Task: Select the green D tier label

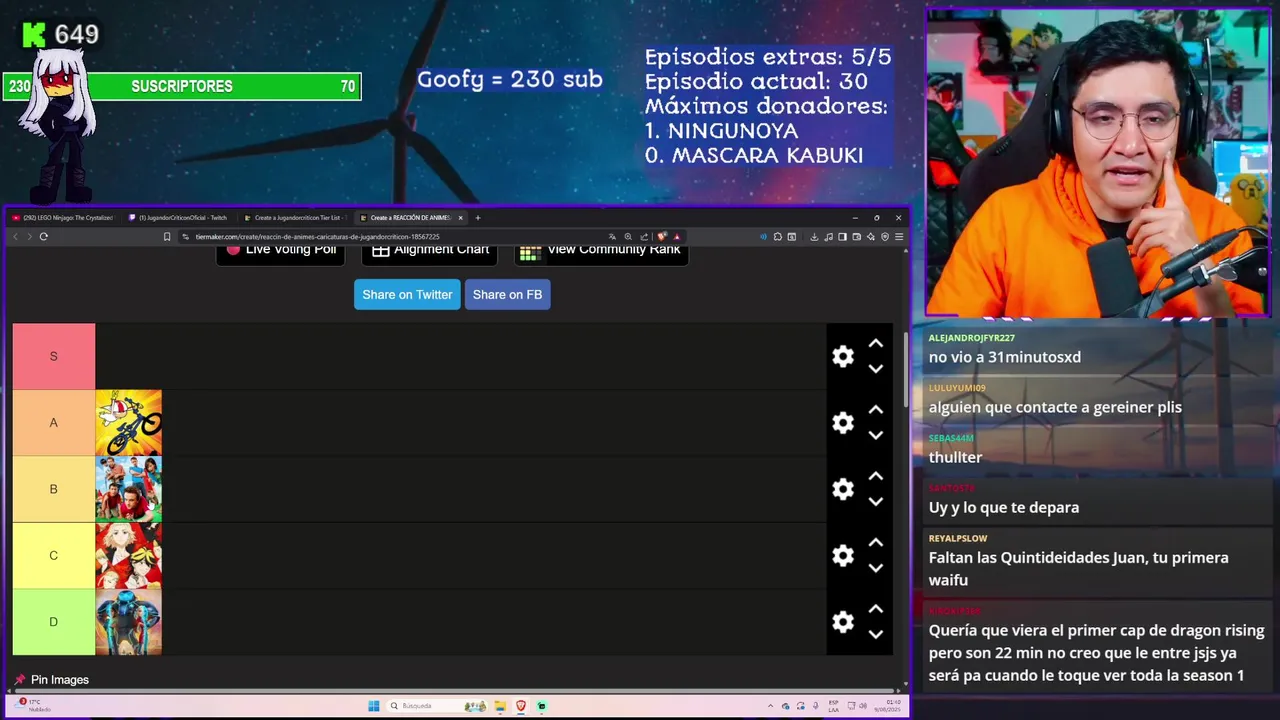Action: pos(54,622)
